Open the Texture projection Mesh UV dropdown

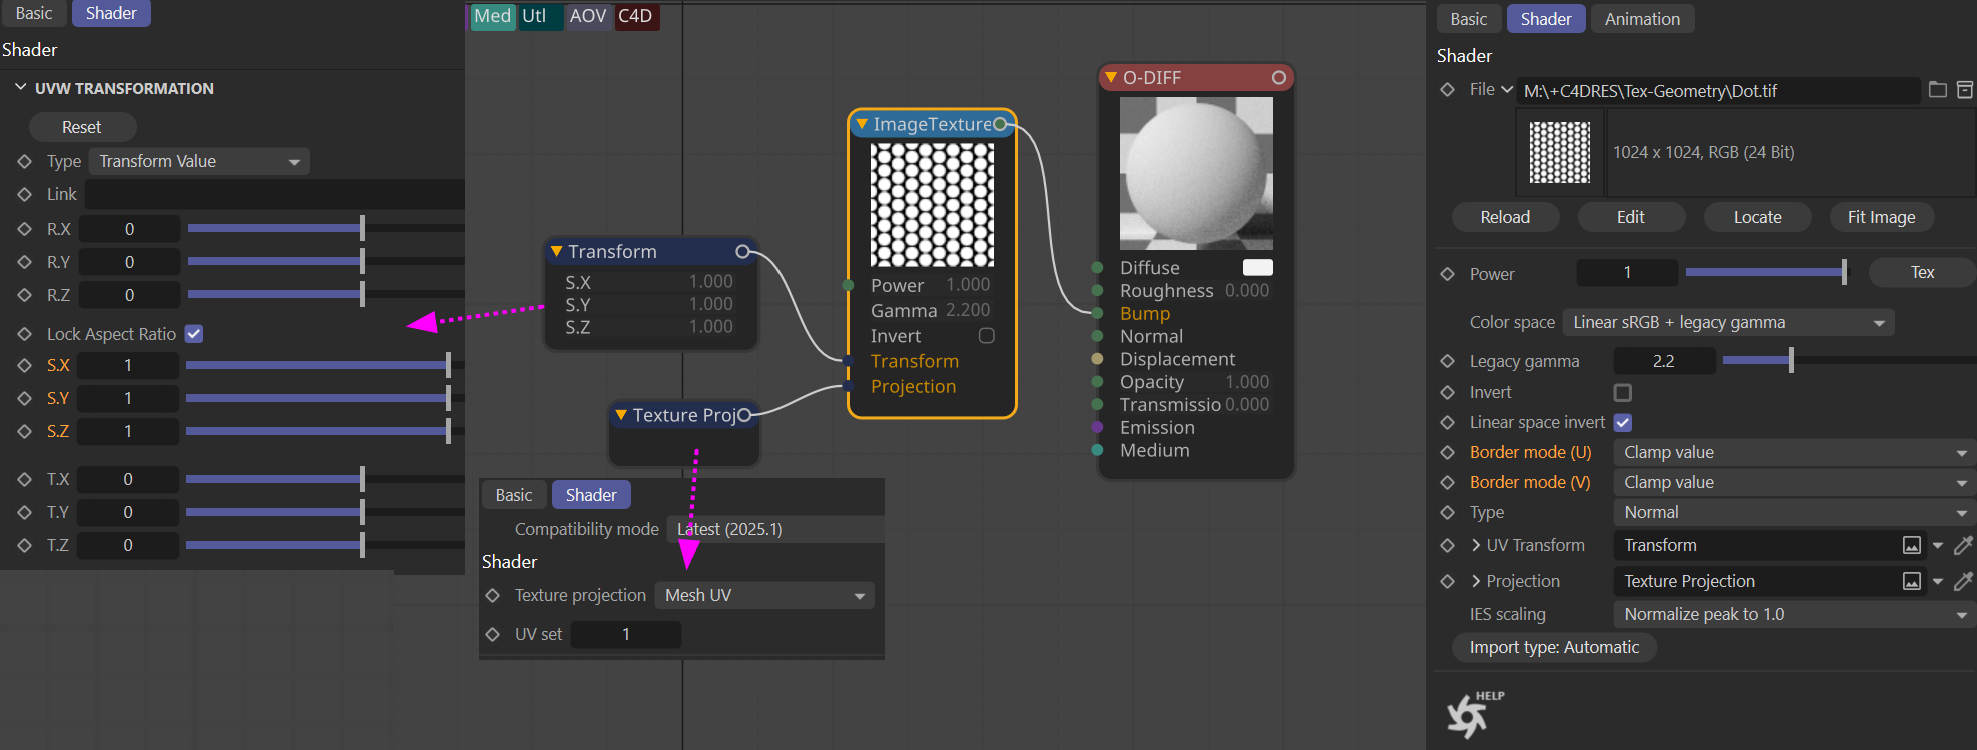point(764,595)
